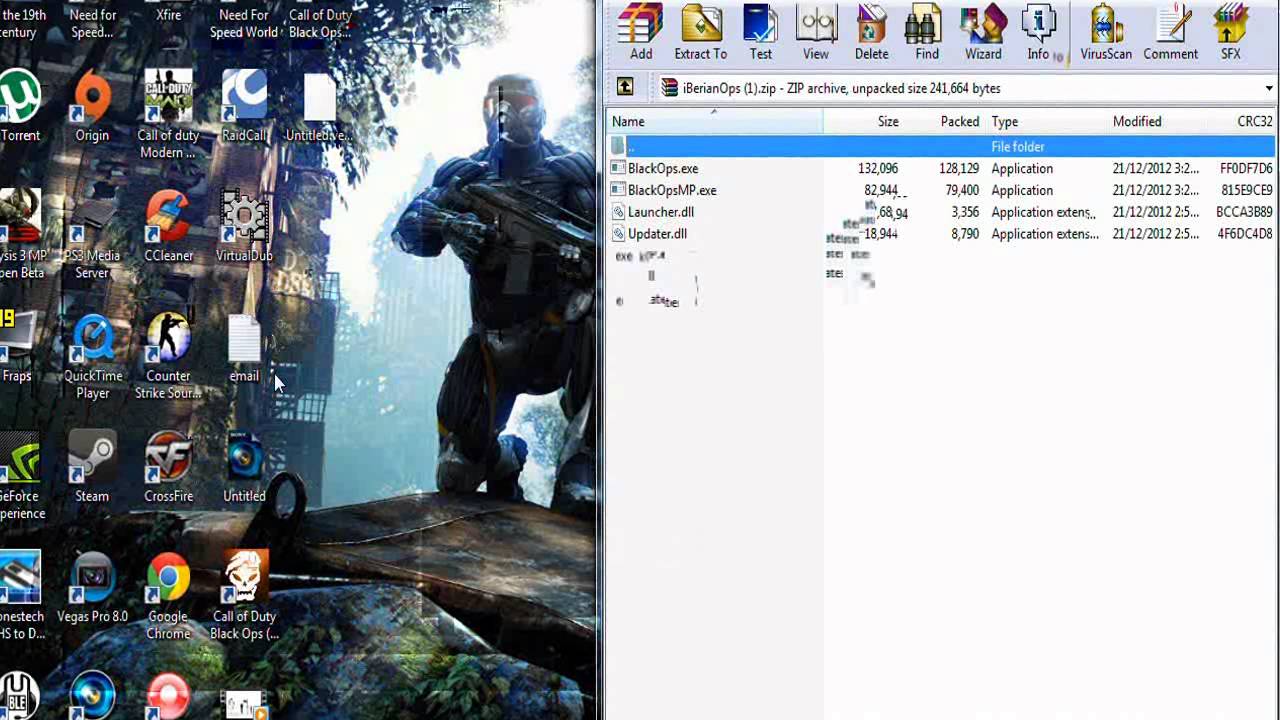Select the BlackOpsMP.exe file row
The width and height of the screenshot is (1280, 720).
[x=942, y=190]
